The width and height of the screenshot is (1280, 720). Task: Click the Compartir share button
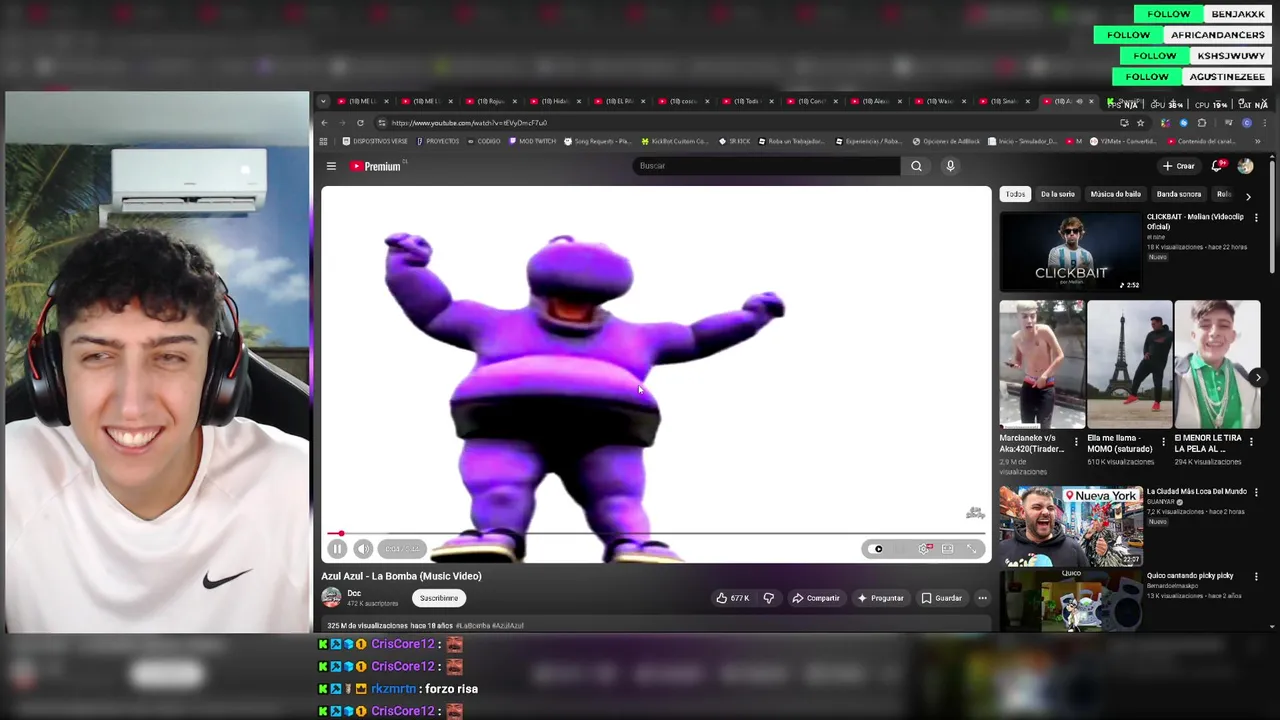(816, 598)
